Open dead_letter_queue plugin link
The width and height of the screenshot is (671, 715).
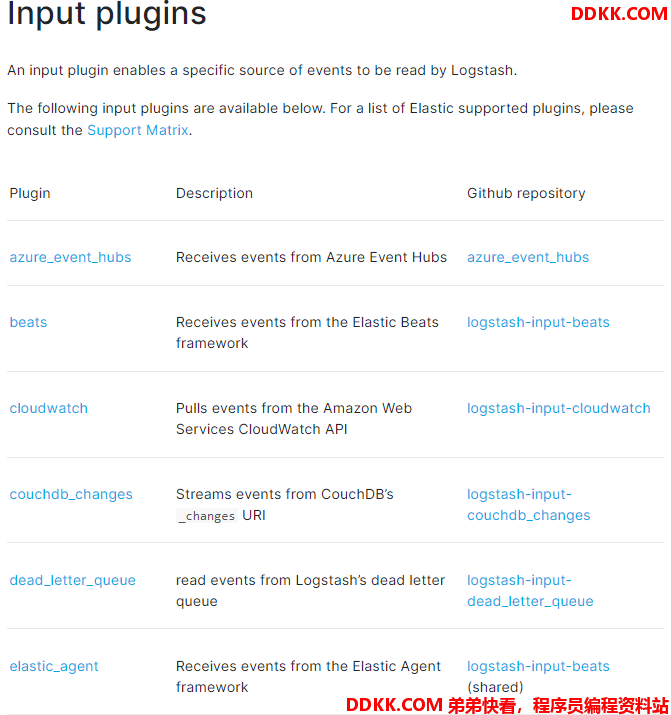(72, 580)
